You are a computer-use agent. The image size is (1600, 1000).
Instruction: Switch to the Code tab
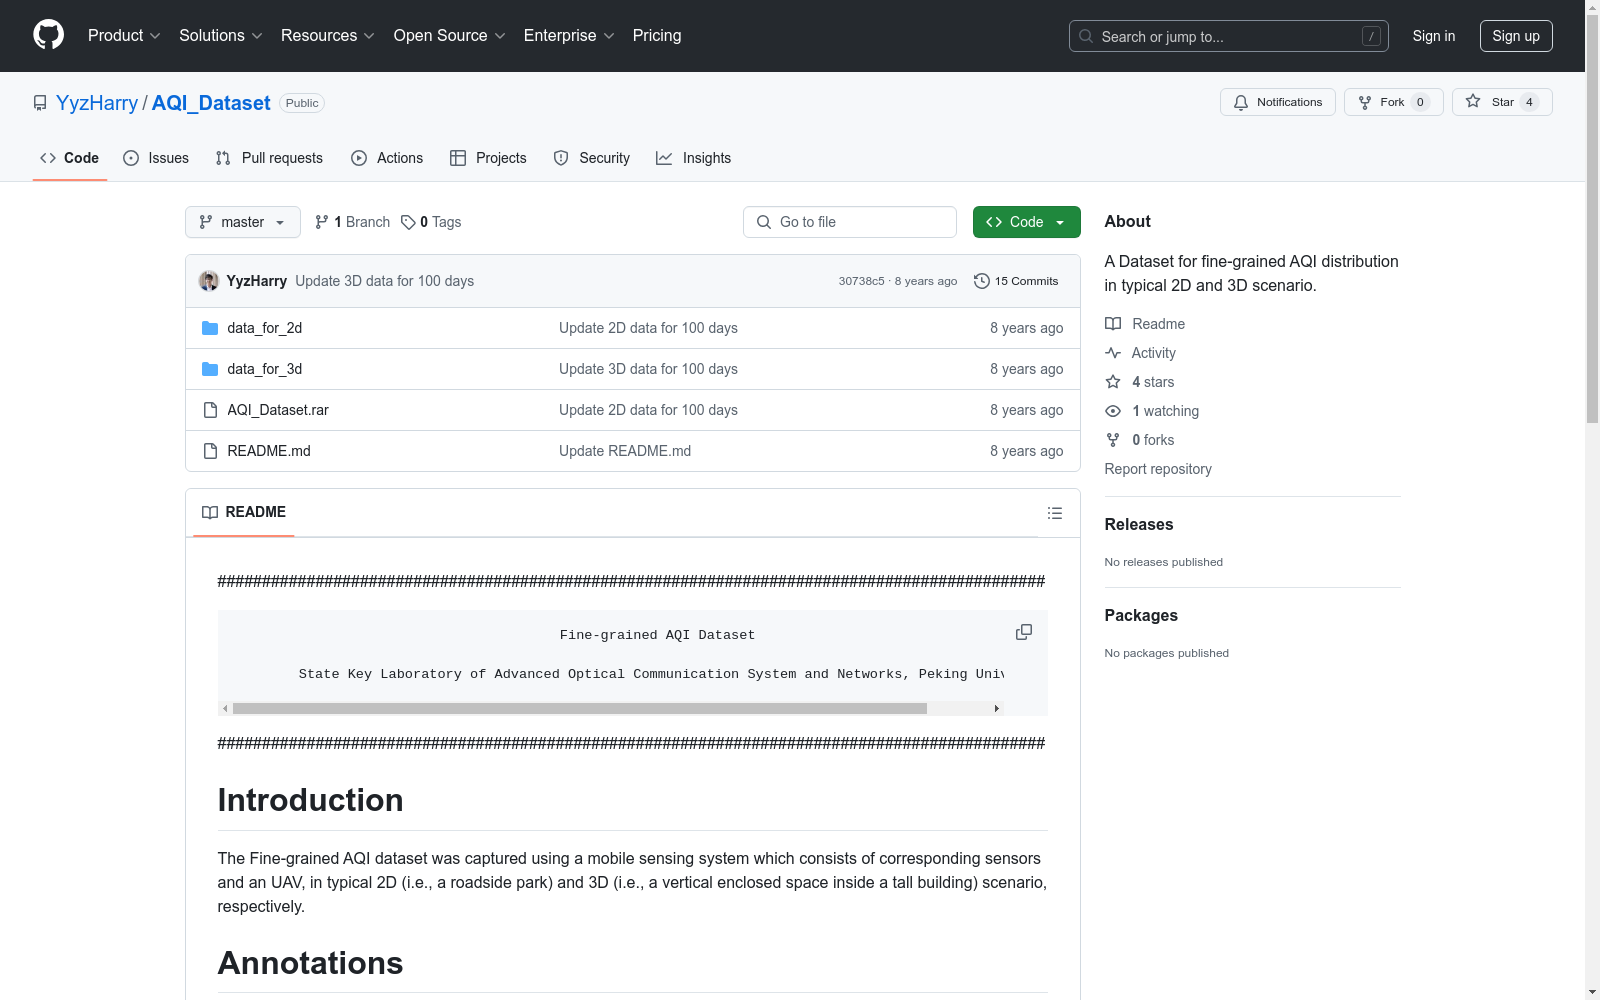(70, 158)
